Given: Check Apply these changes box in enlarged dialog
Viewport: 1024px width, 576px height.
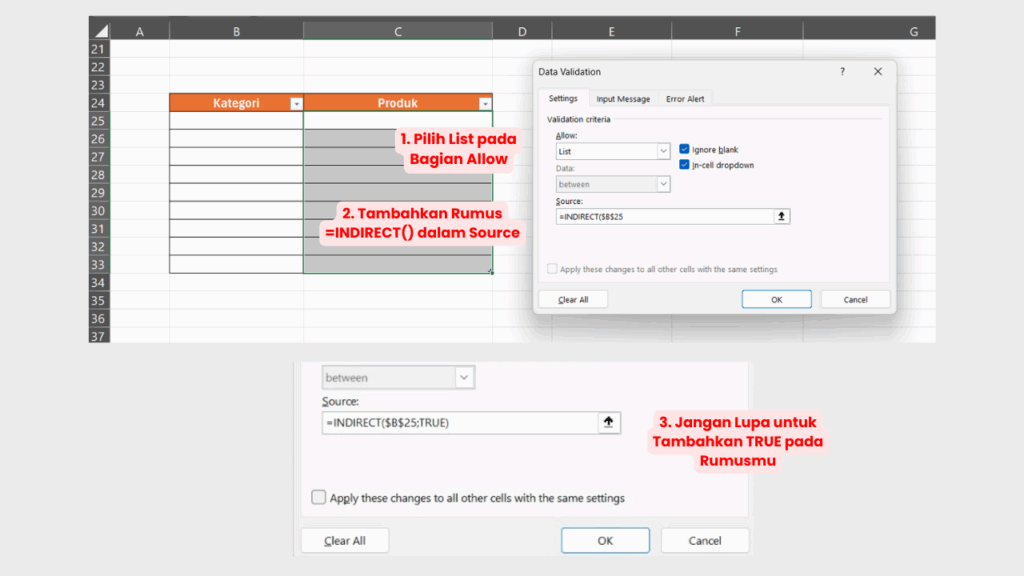Looking at the screenshot, I should 319,497.
